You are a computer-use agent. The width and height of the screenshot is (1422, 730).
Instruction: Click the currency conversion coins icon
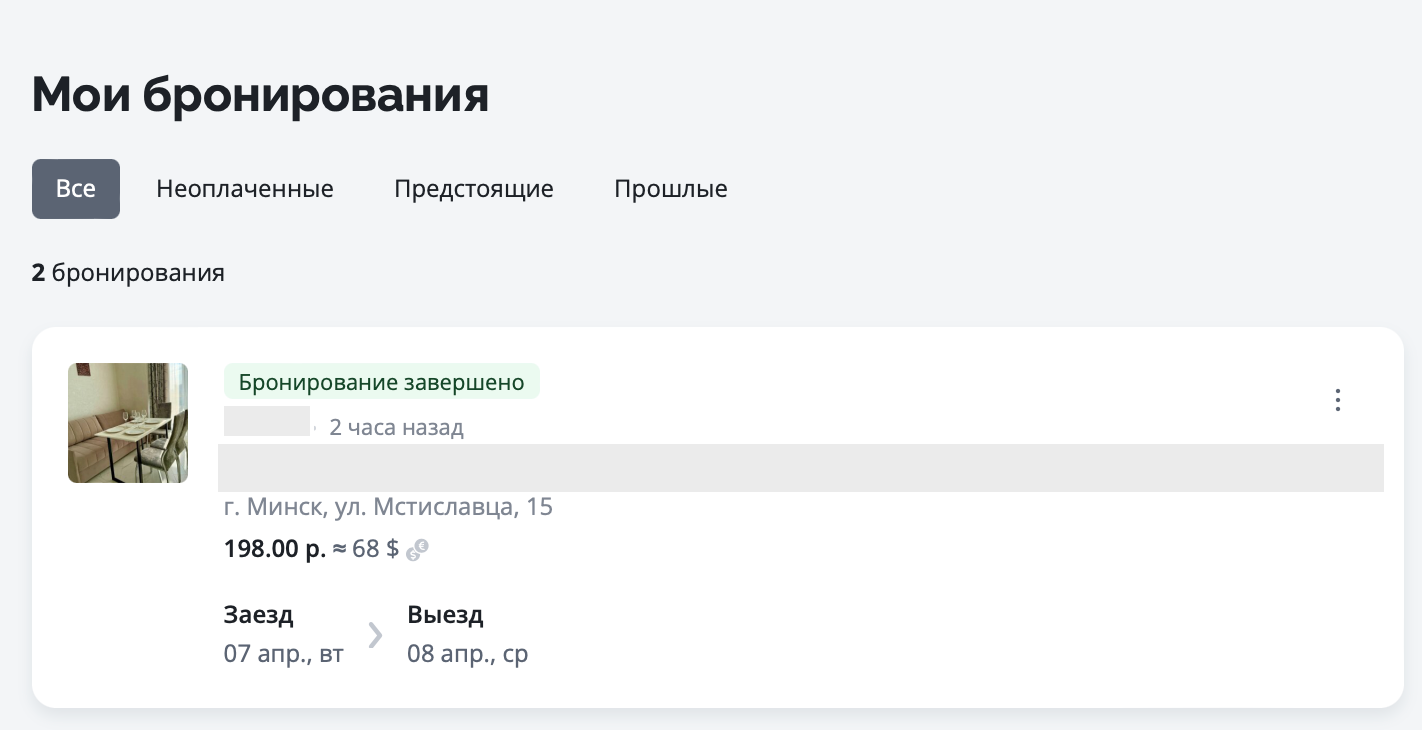click(418, 549)
